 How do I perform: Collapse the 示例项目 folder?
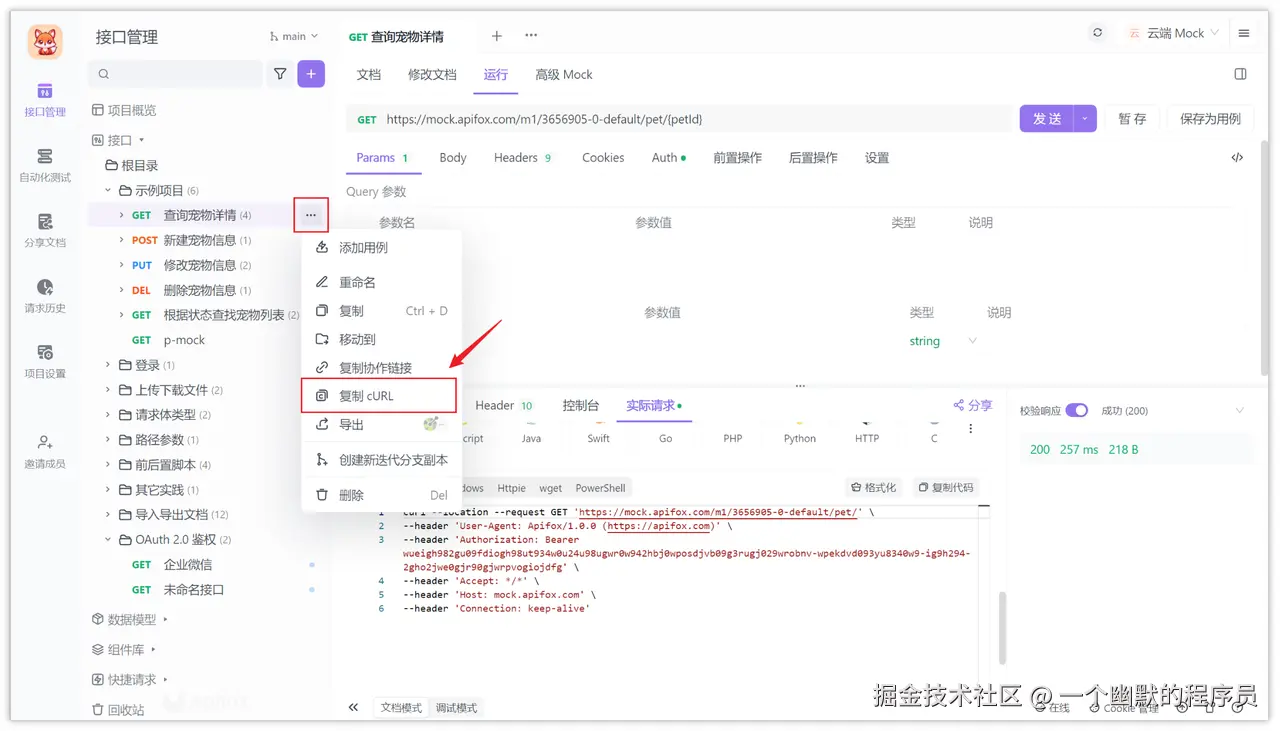[x=108, y=190]
